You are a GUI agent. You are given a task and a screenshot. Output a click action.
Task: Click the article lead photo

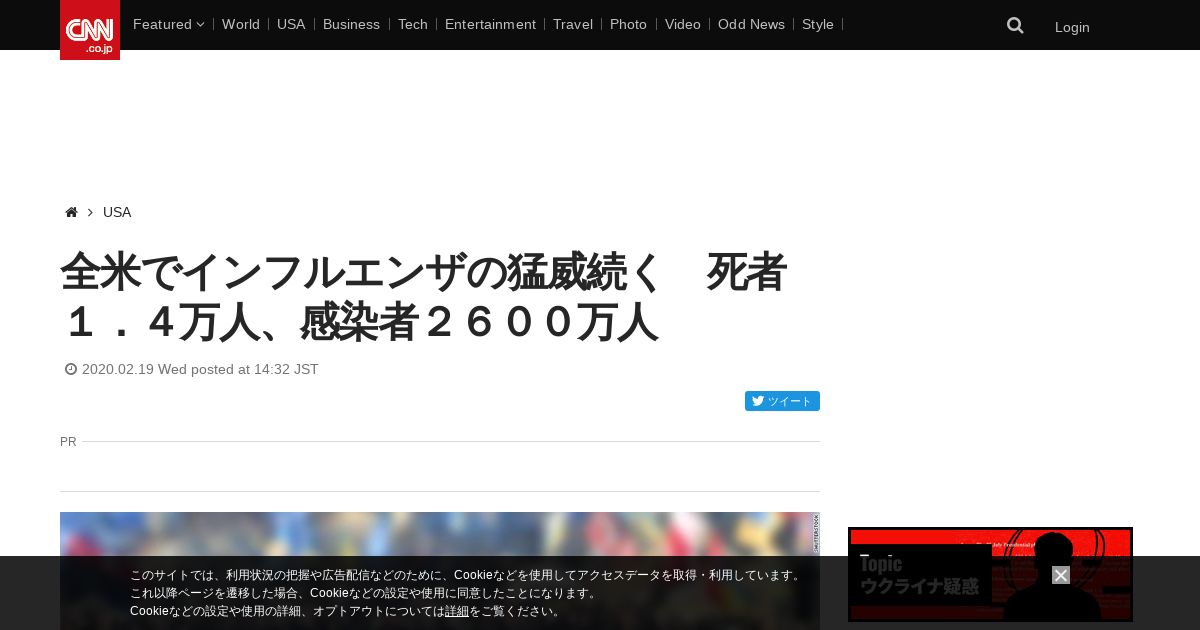440,570
